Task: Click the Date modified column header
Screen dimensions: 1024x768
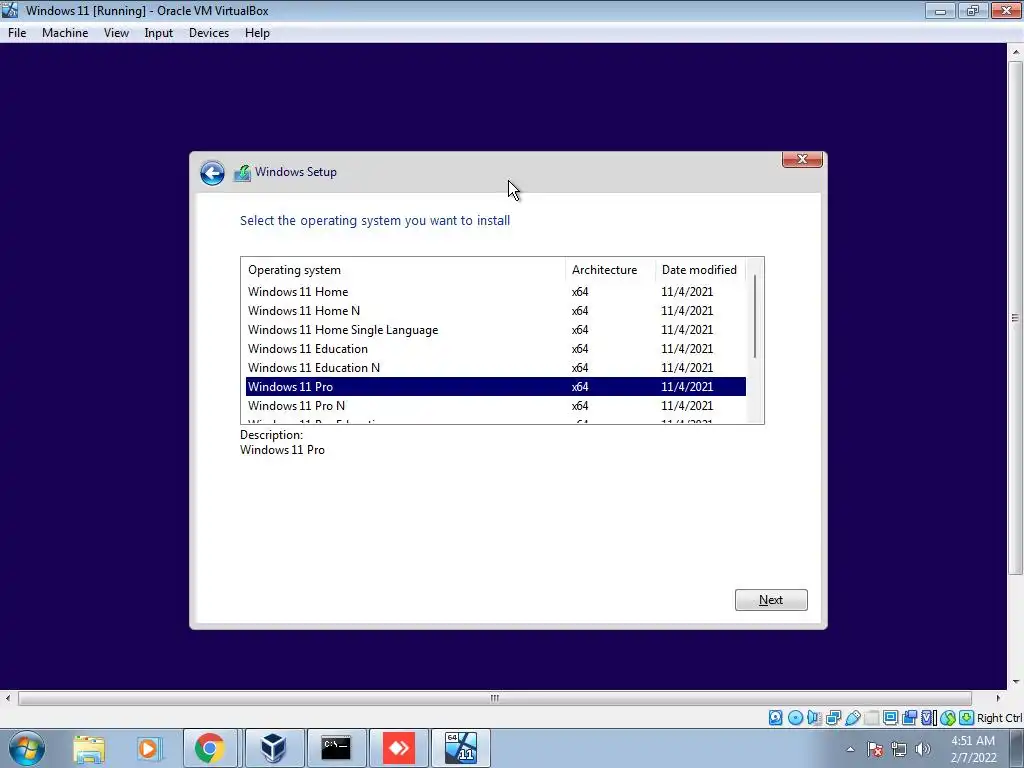Action: (700, 270)
